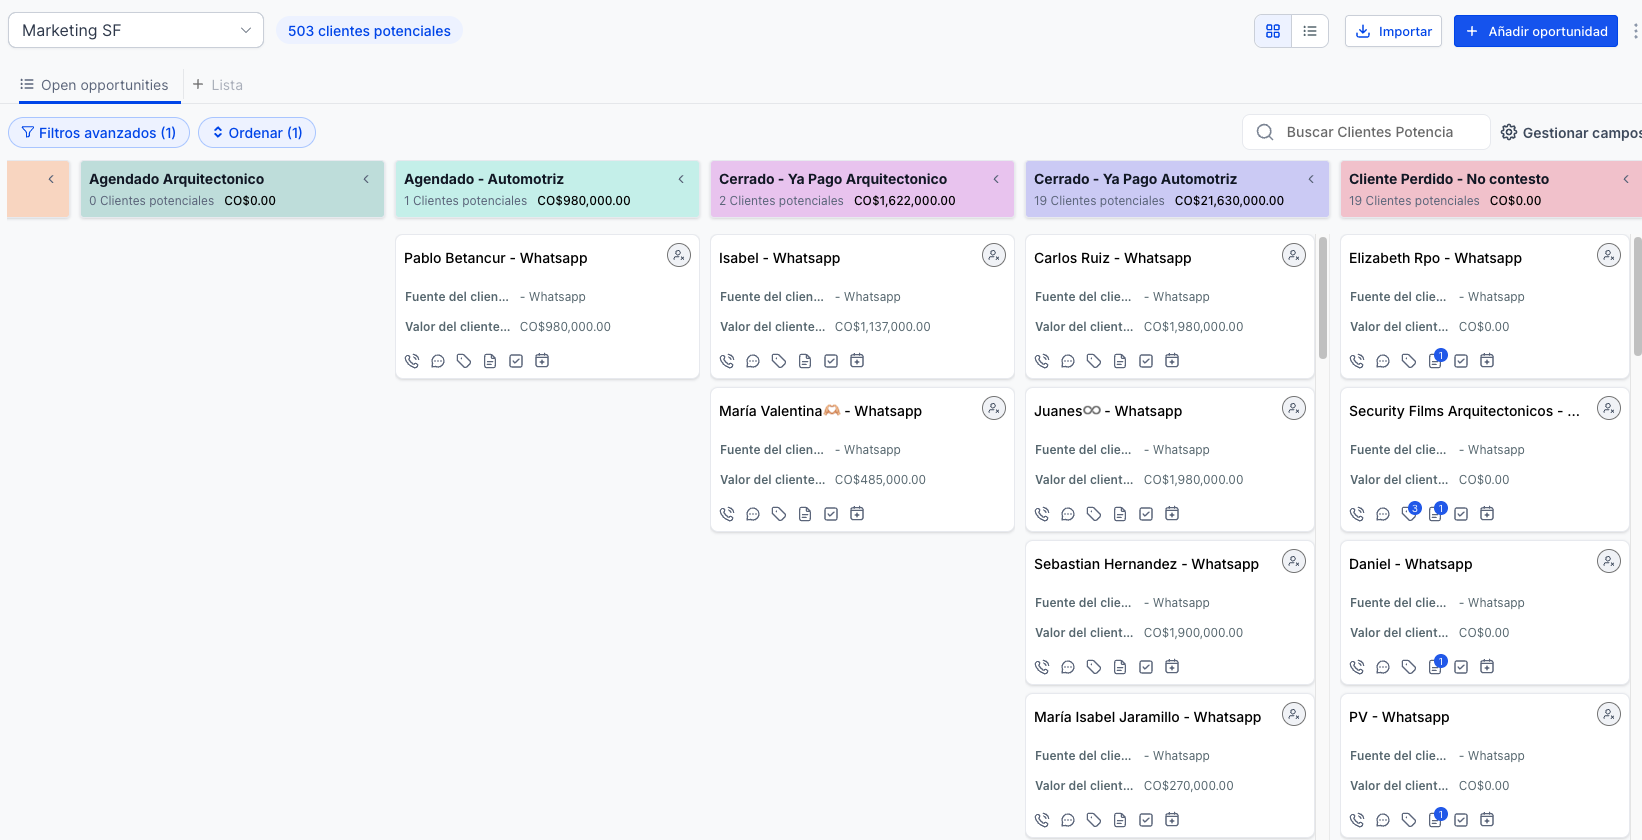1642x840 pixels.
Task: Collapse the Cerrado - Ya Pago Arquitectonico column
Action: point(996,179)
